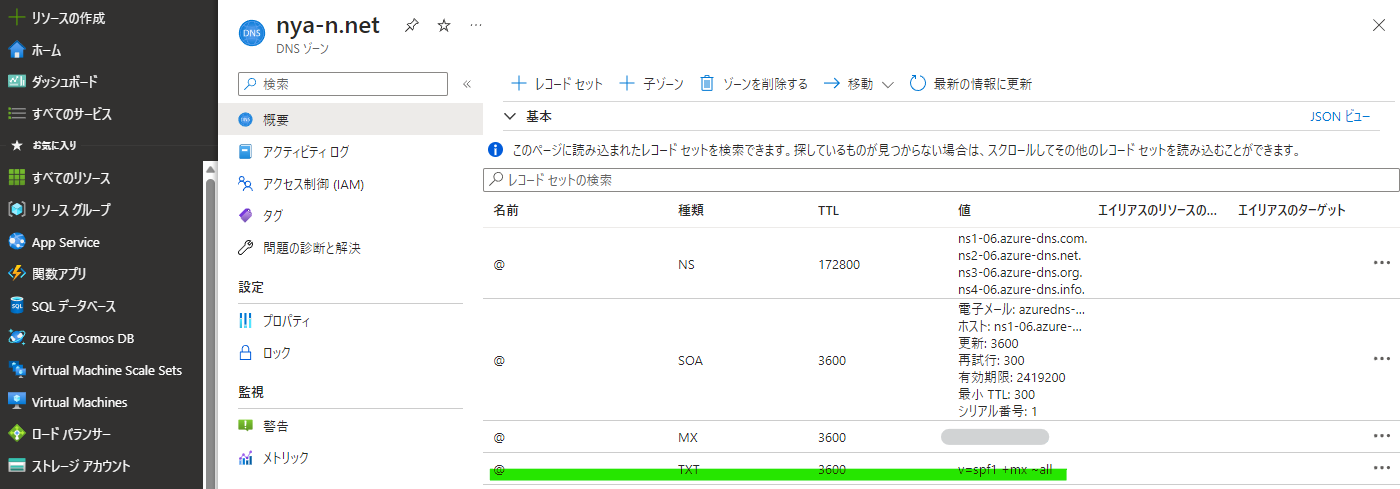This screenshot has width=1400, height=489.
Task: Click ns1-06.azure-dns.com in the NS values
Action: coord(1022,239)
